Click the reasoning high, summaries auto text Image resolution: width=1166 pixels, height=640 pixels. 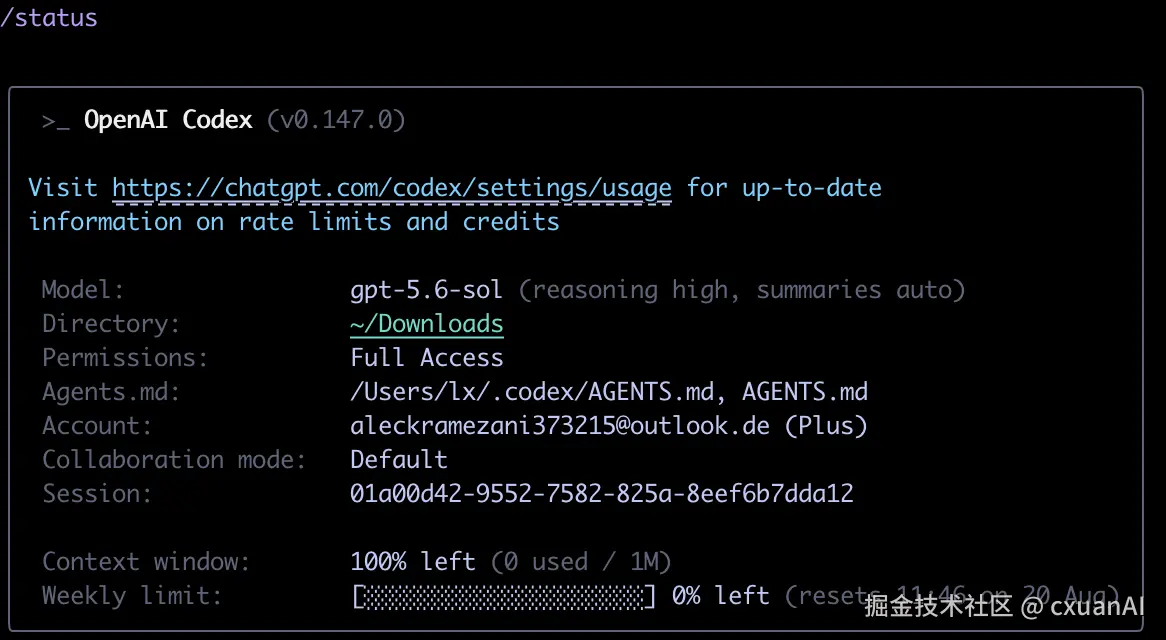741,290
